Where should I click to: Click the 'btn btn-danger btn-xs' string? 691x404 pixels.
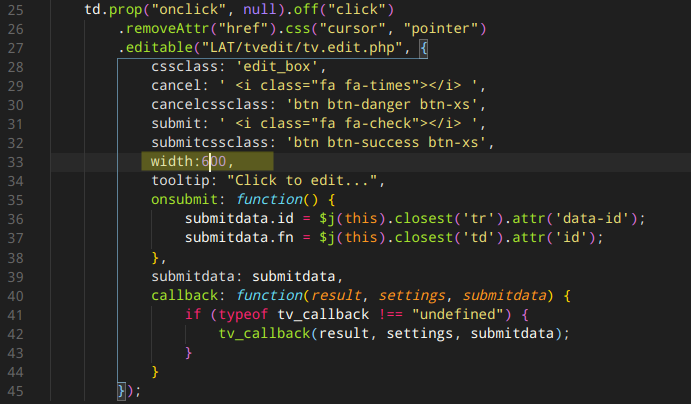pos(382,104)
